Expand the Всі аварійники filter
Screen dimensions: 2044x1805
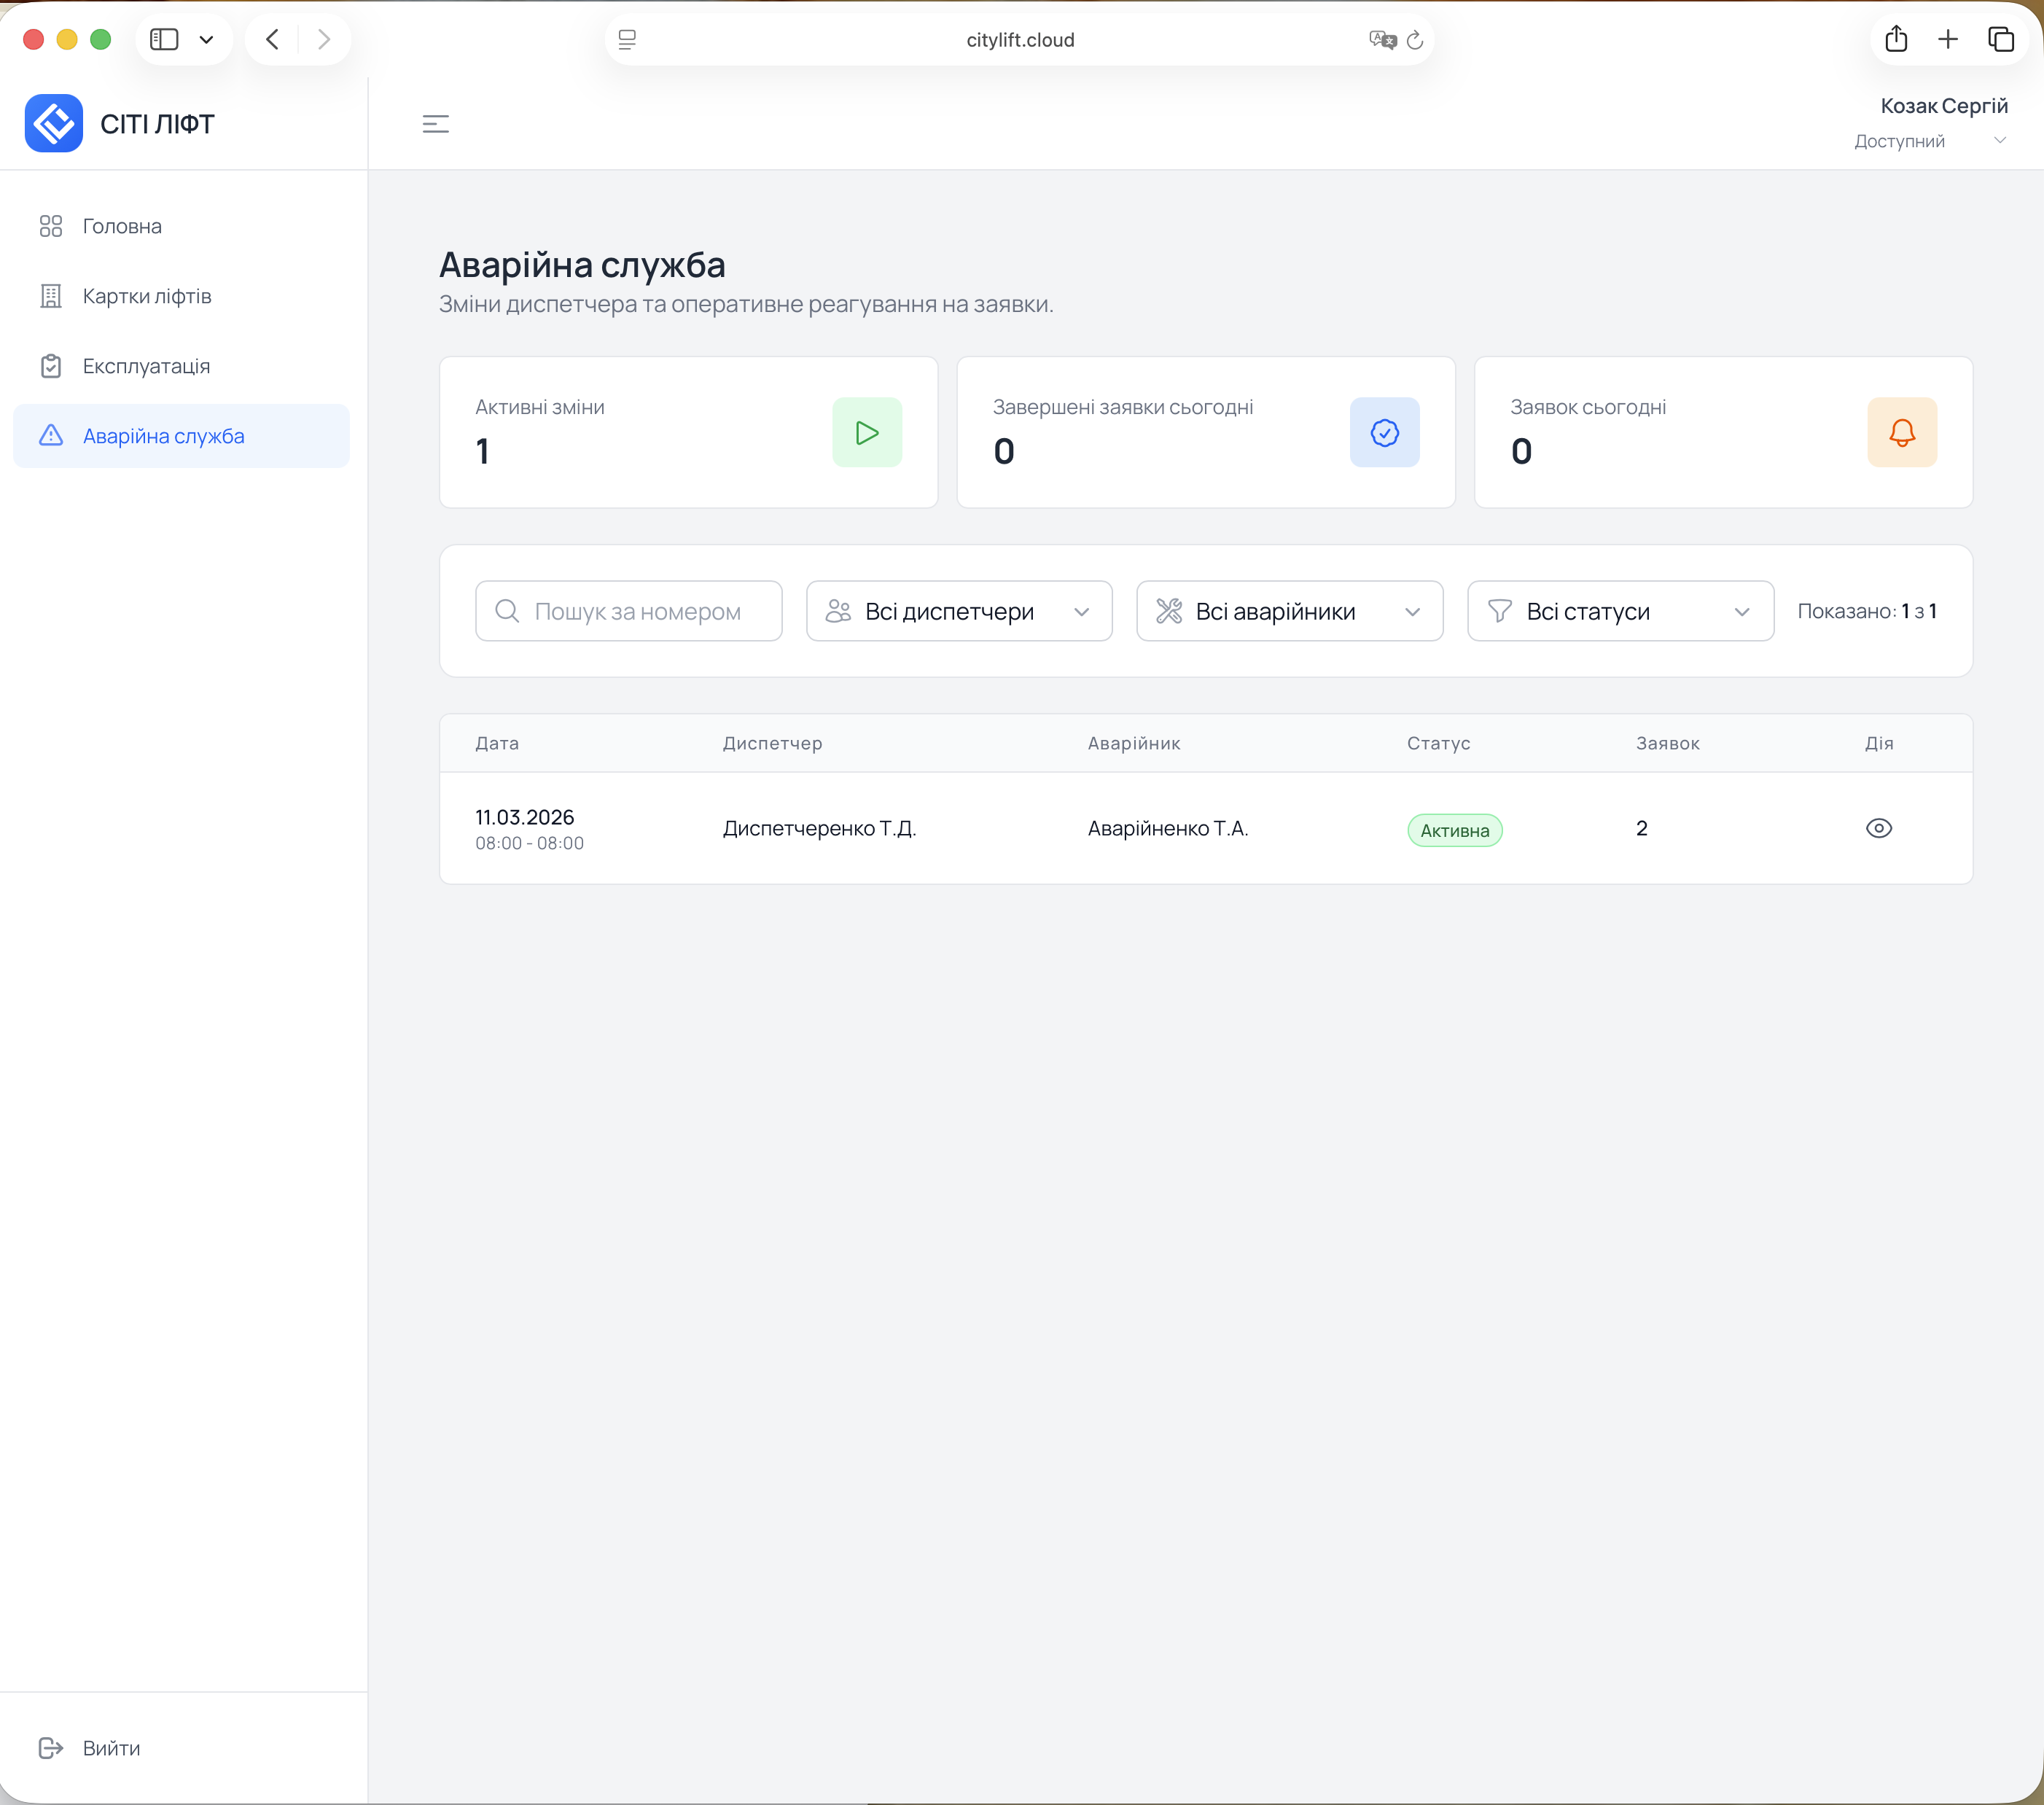(1288, 611)
